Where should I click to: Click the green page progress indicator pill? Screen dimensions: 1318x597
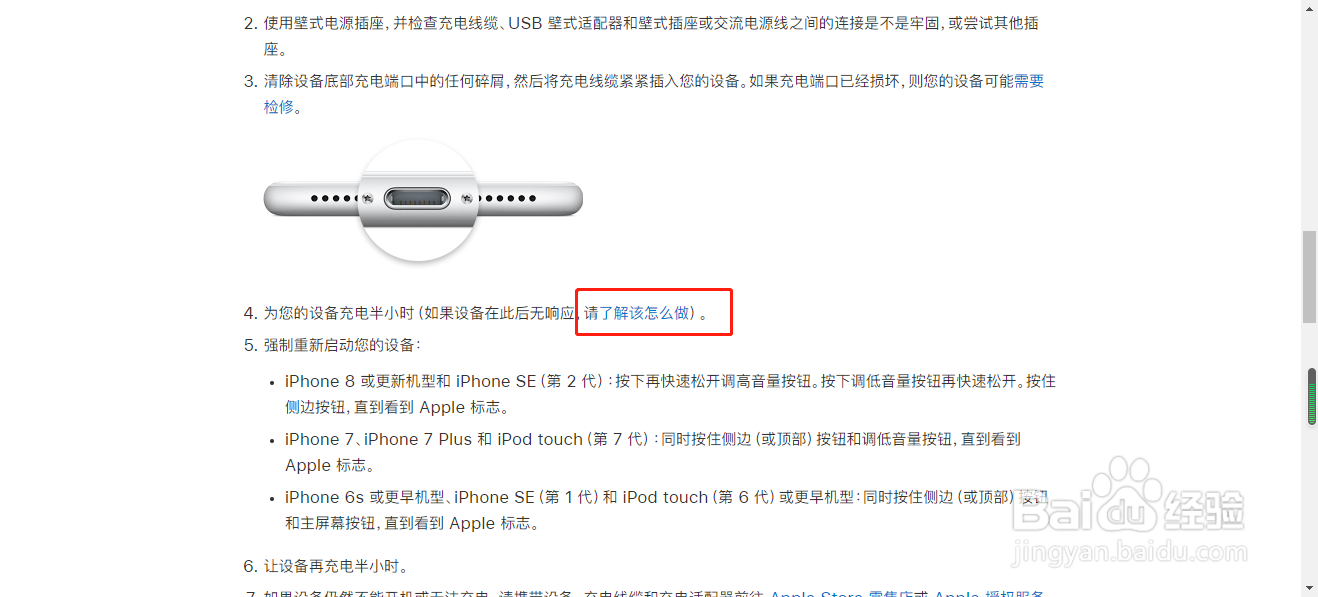(1313, 397)
